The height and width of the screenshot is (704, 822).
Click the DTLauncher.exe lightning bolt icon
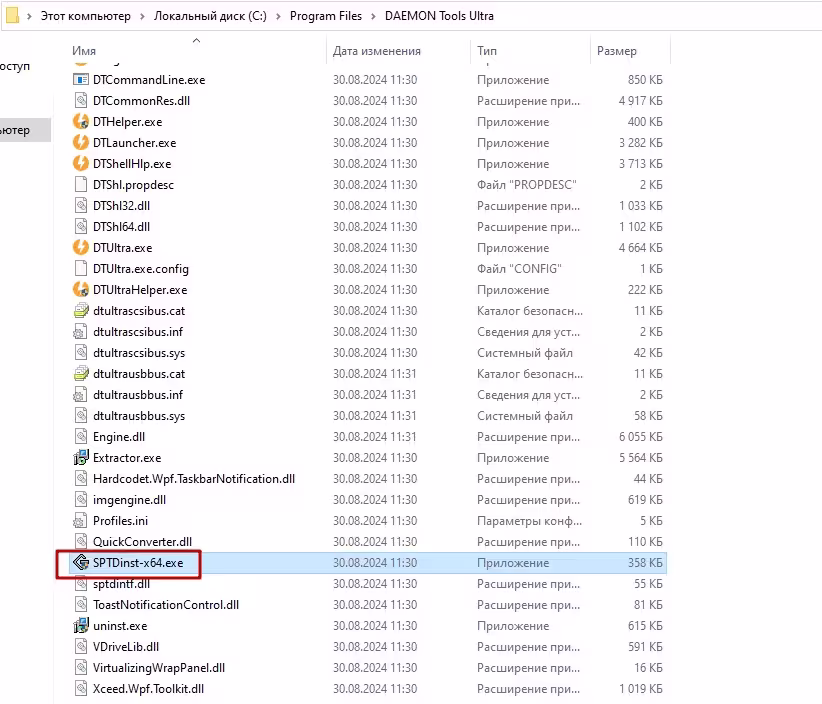click(x=82, y=143)
